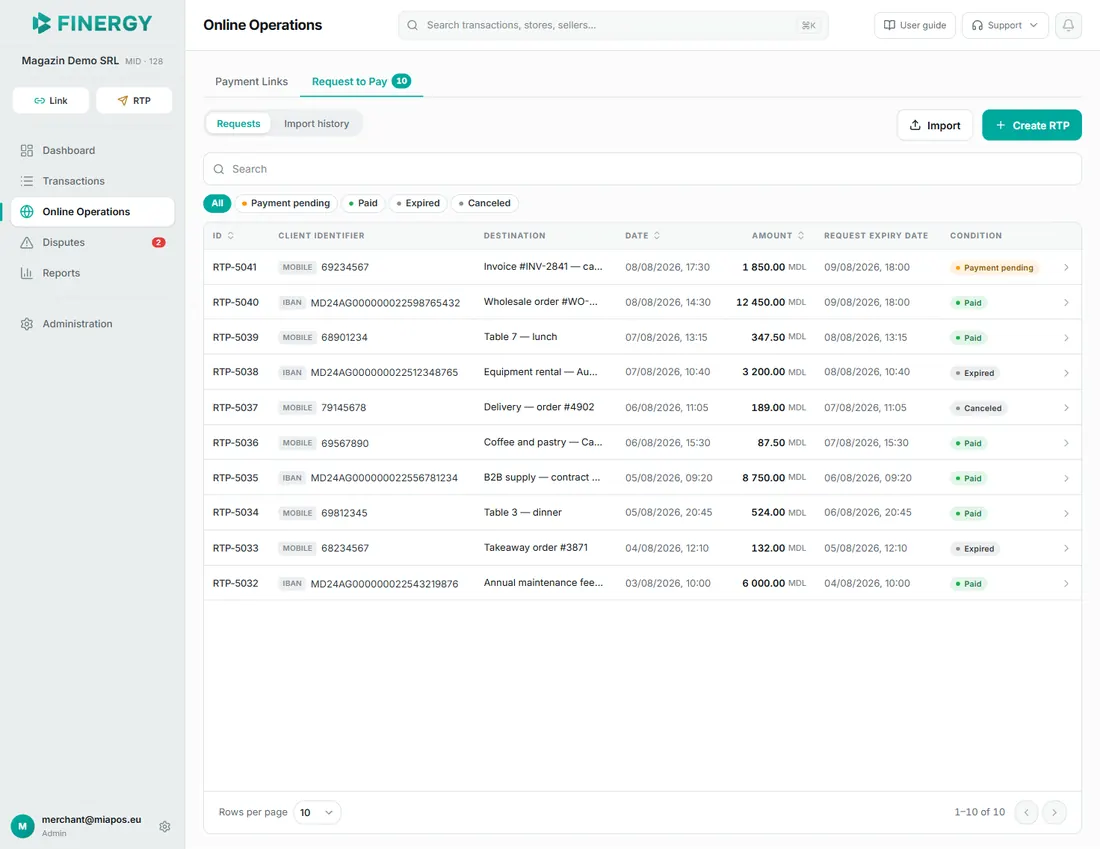Click IBAN MD24AG000000022543219876
Image resolution: width=1100 pixels, height=849 pixels.
point(384,584)
